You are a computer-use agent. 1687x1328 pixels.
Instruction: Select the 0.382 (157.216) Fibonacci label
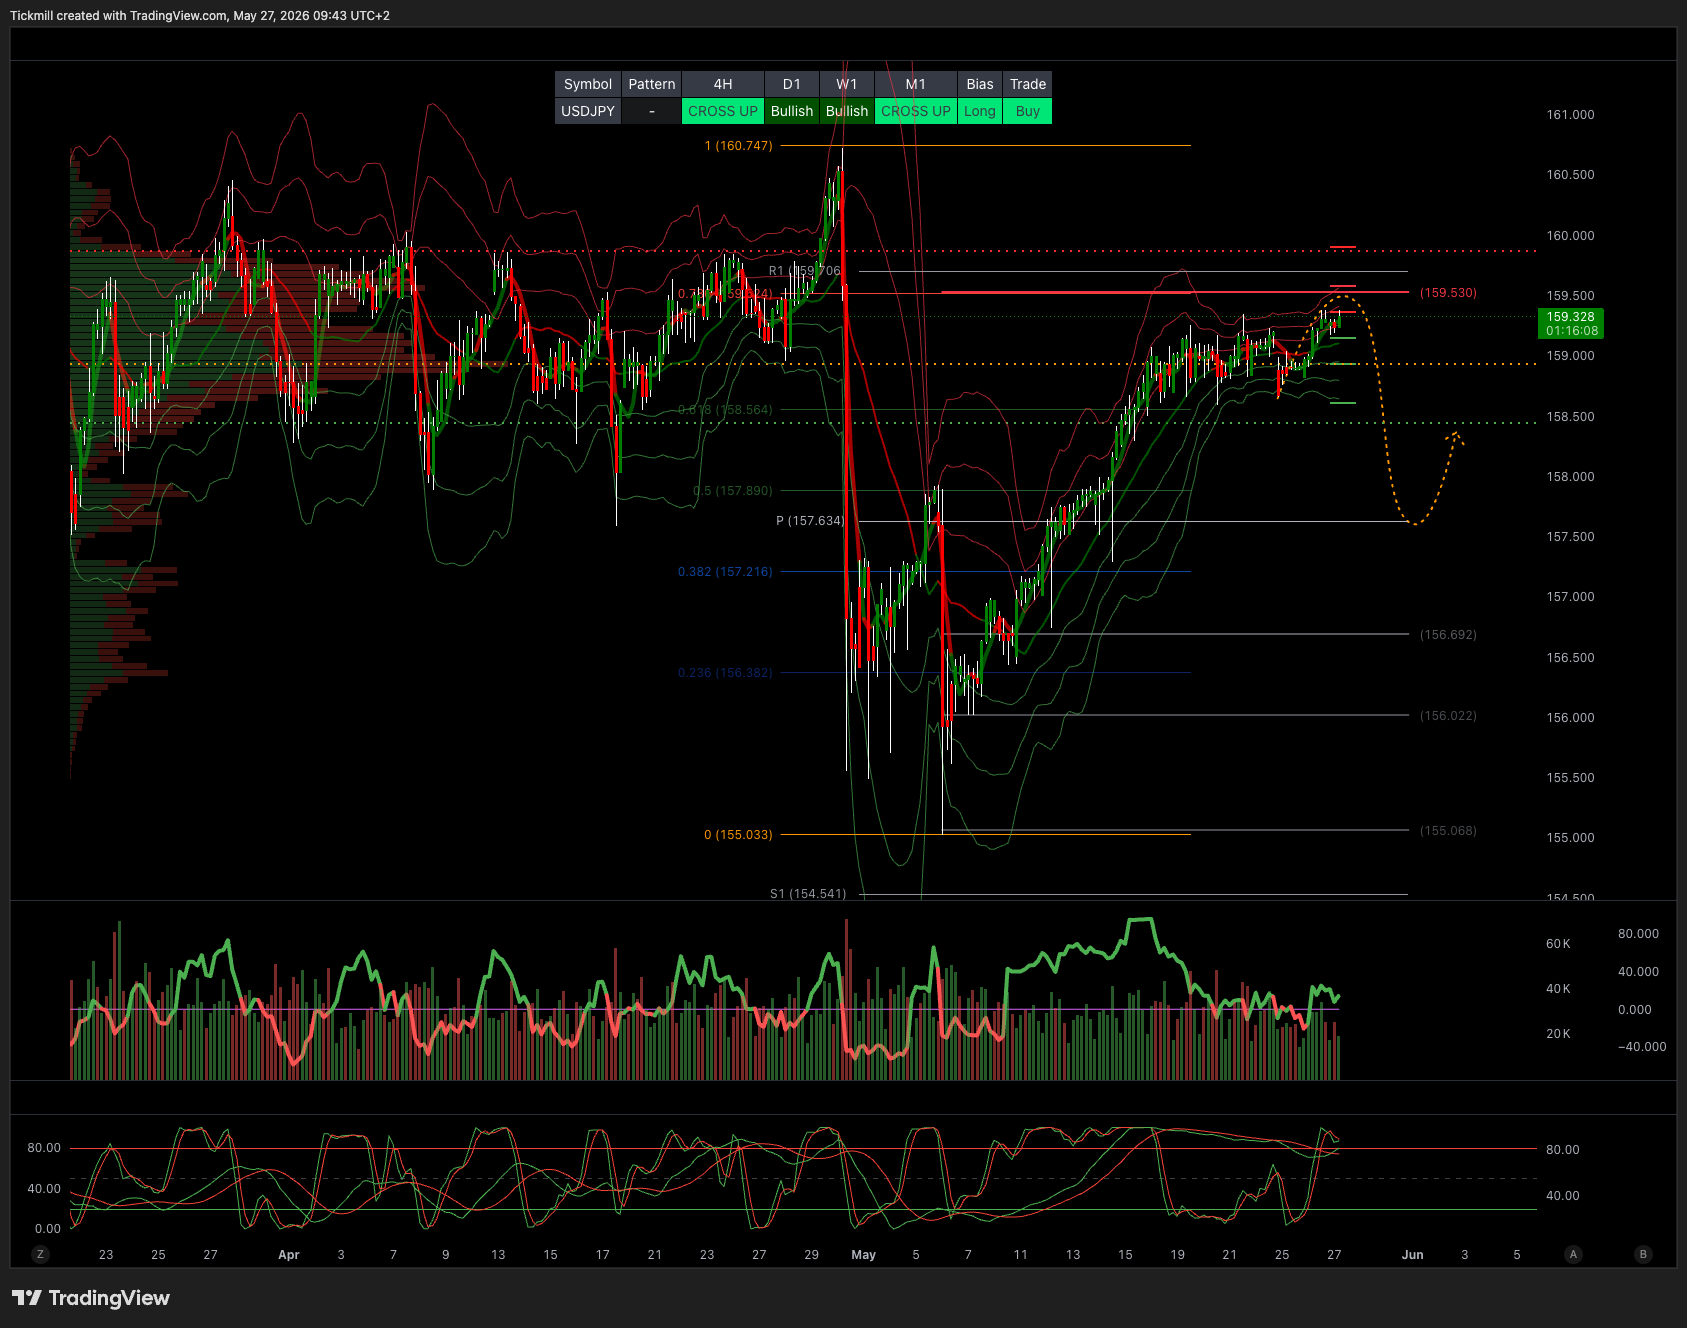(x=725, y=572)
